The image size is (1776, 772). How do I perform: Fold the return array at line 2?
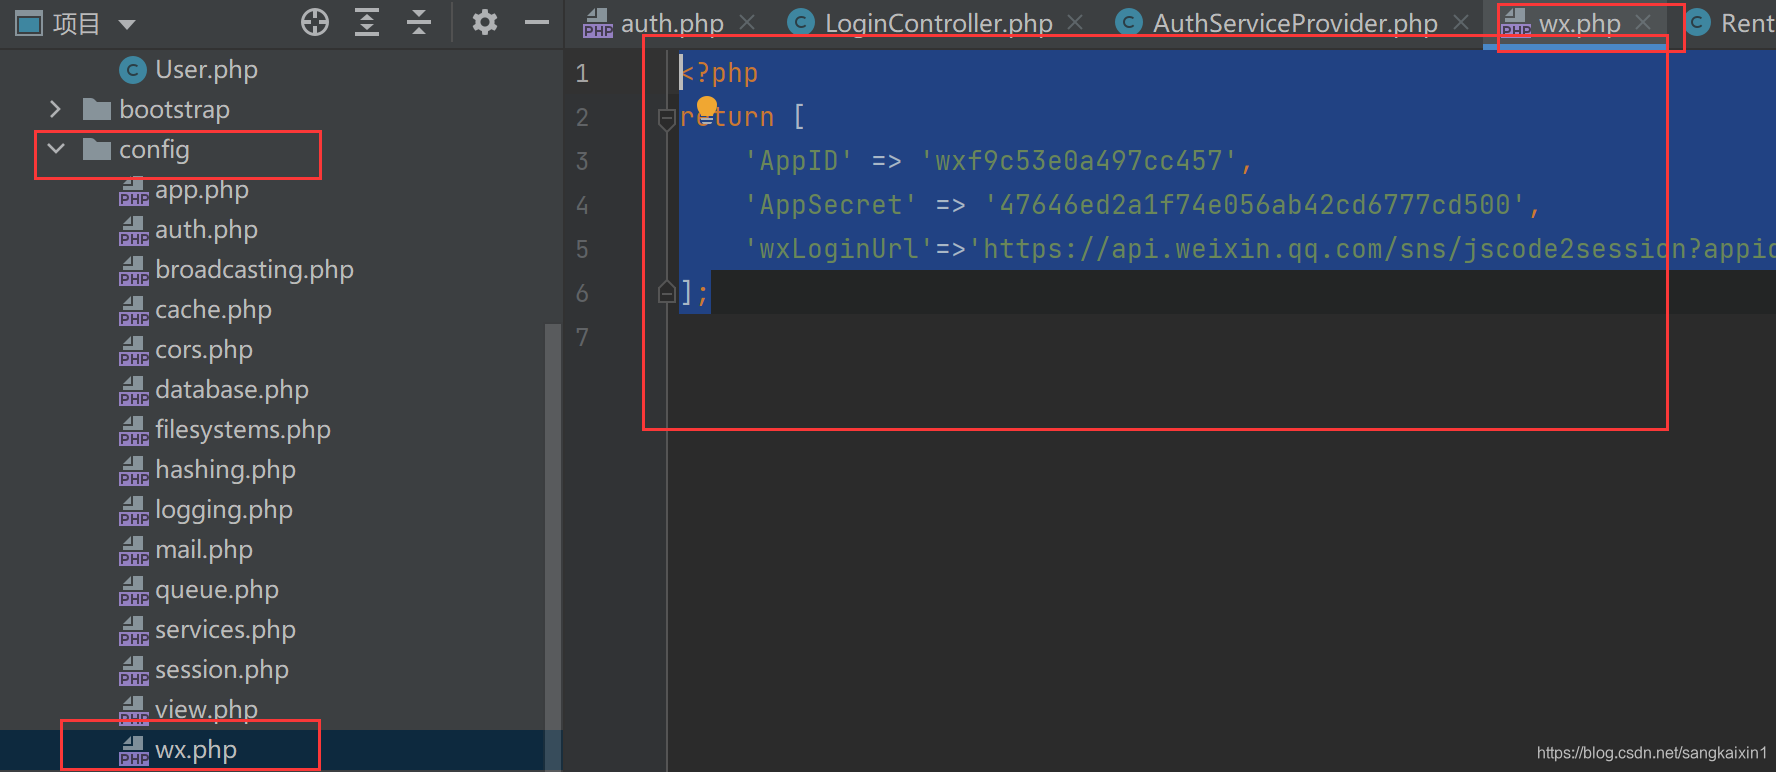tap(667, 119)
